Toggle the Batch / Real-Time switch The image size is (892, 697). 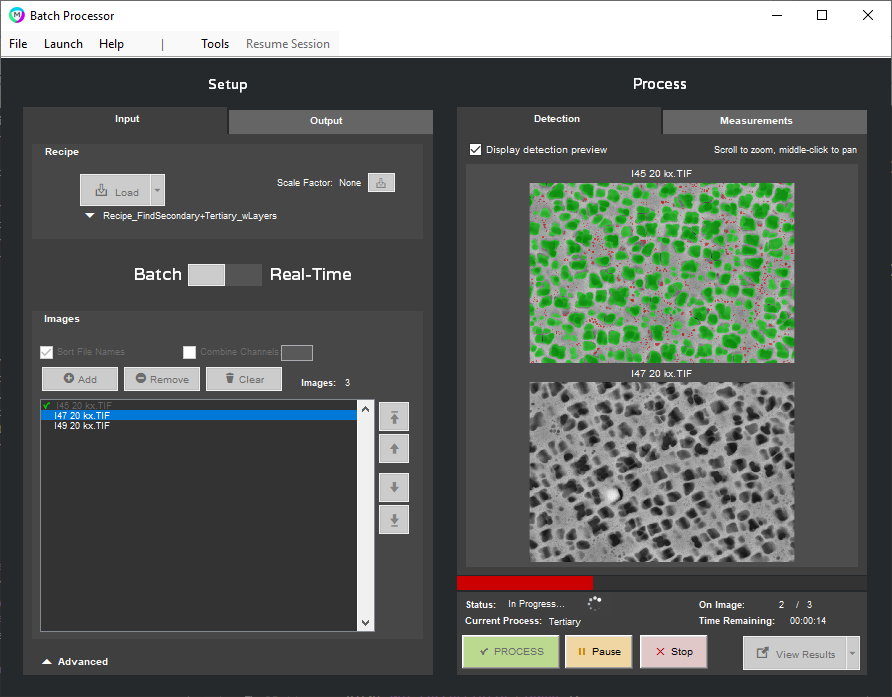(x=225, y=275)
